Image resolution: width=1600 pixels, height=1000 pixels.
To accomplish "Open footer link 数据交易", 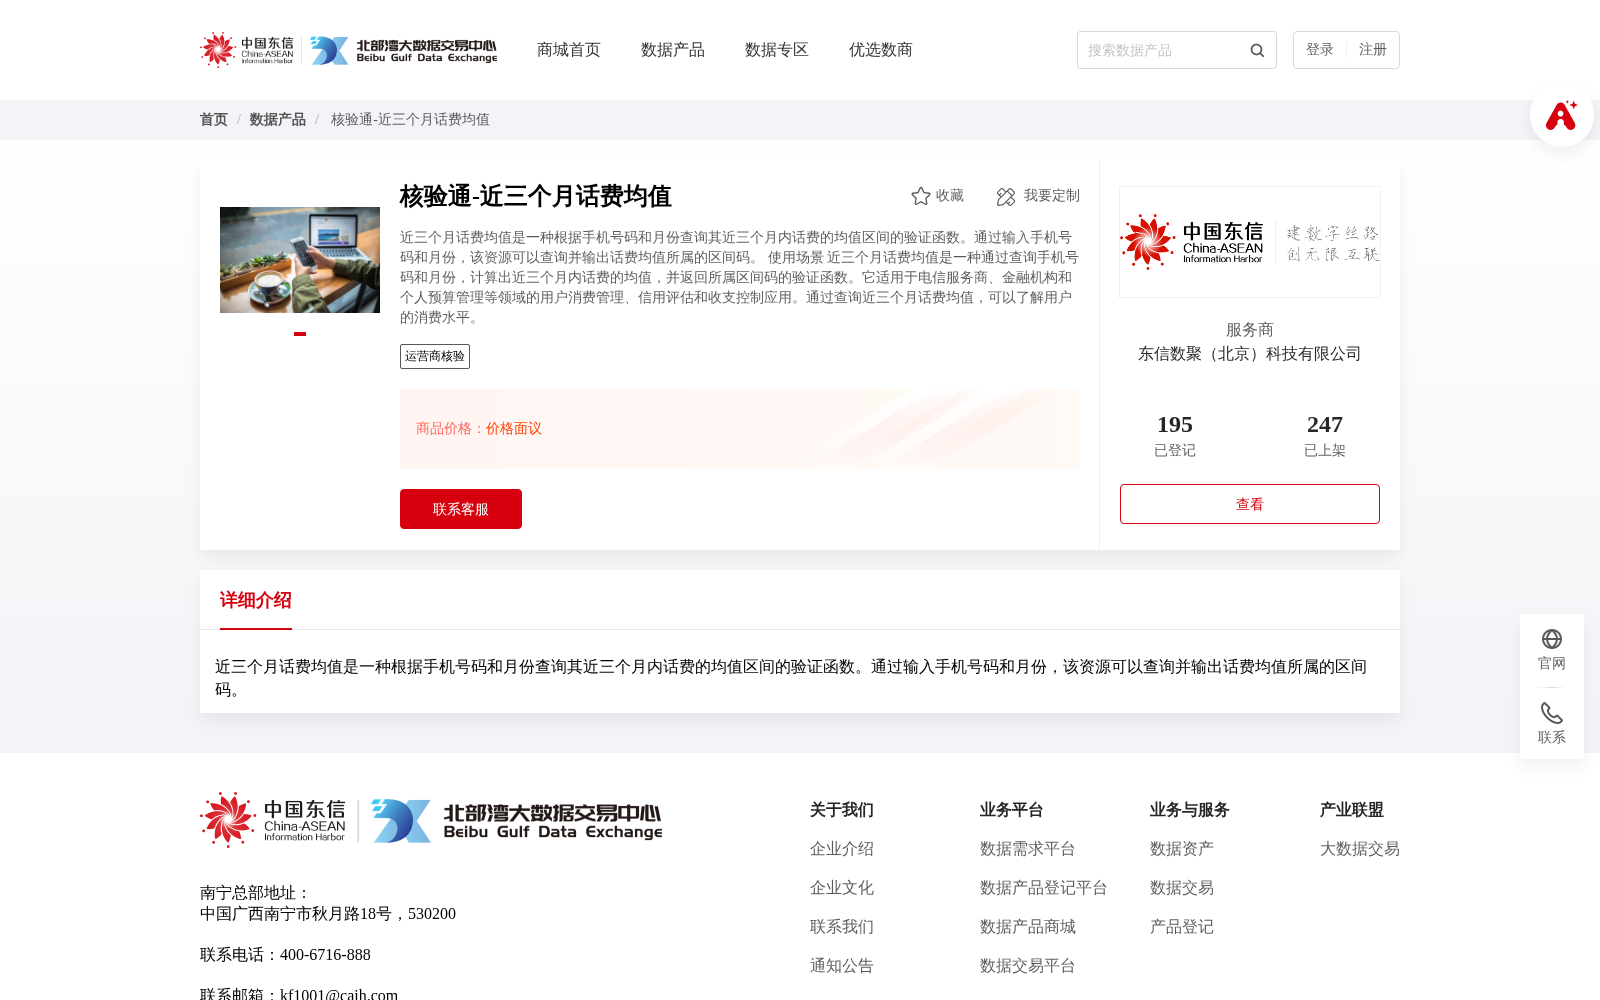I will pyautogui.click(x=1182, y=888).
